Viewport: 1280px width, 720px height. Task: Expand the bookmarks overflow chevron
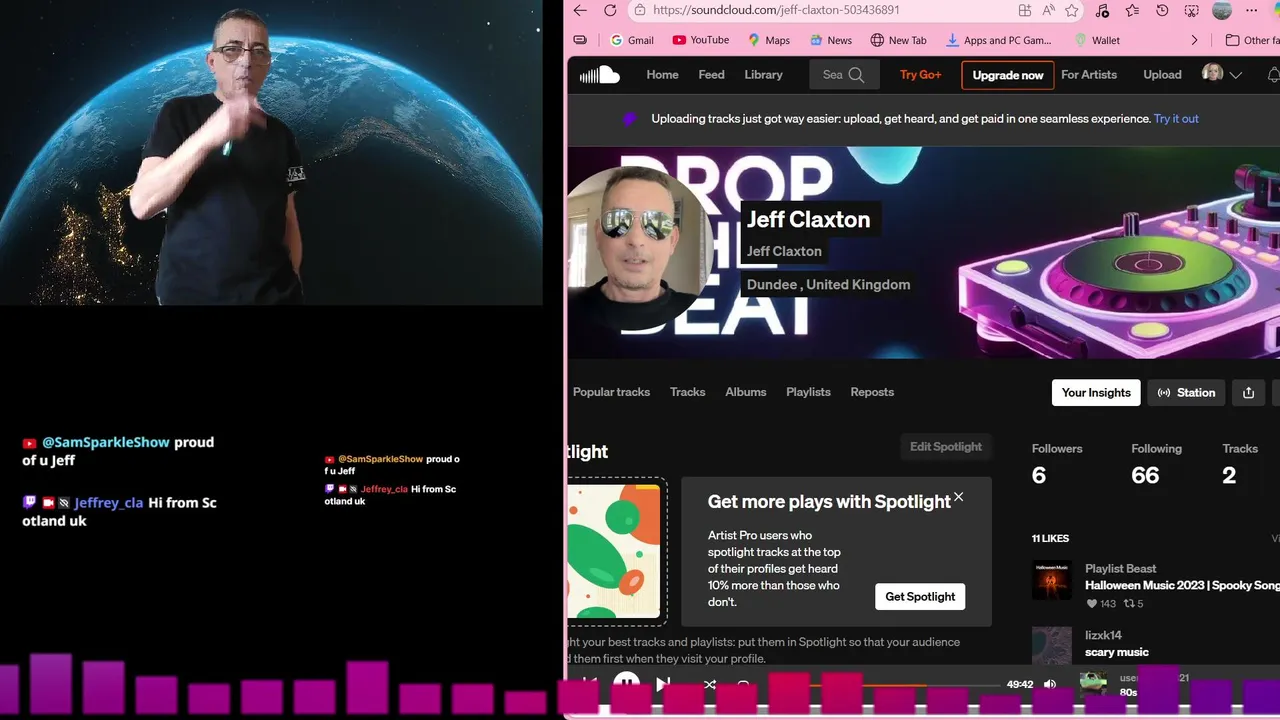pyautogui.click(x=1194, y=40)
